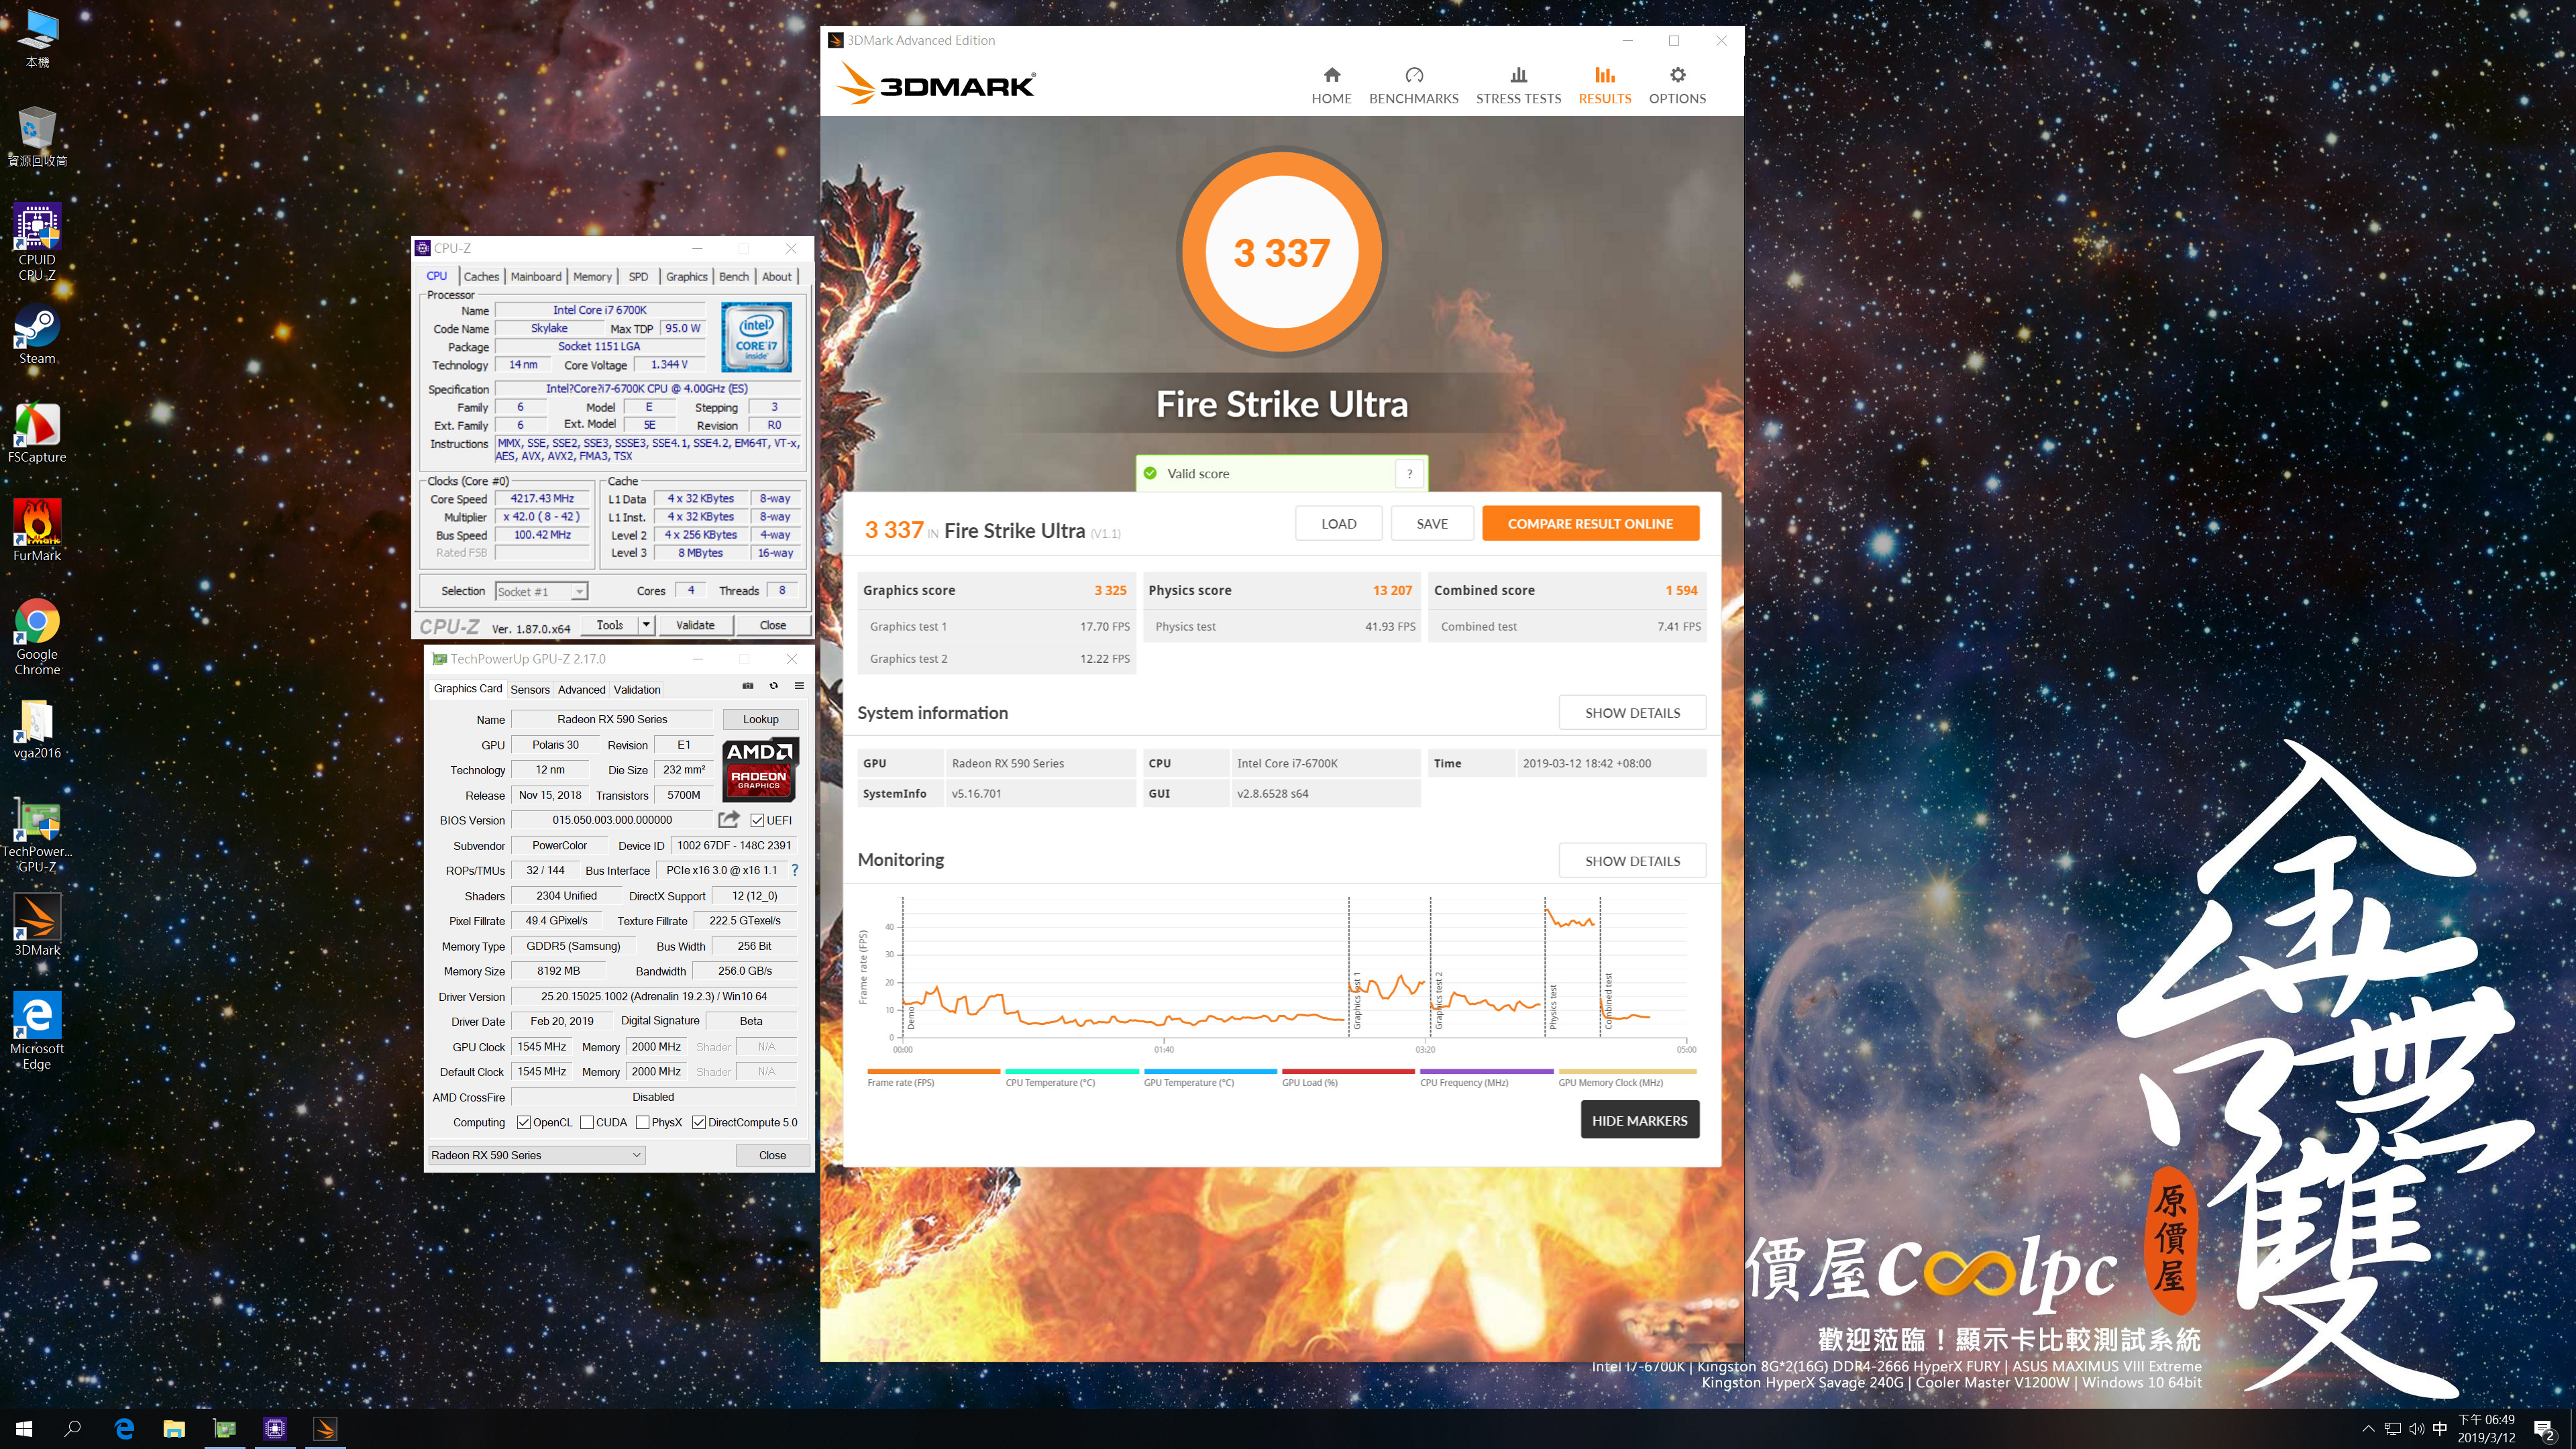Click COMPARE RESULT ONLINE button
This screenshot has height=1449, width=2576.
pyautogui.click(x=1590, y=524)
